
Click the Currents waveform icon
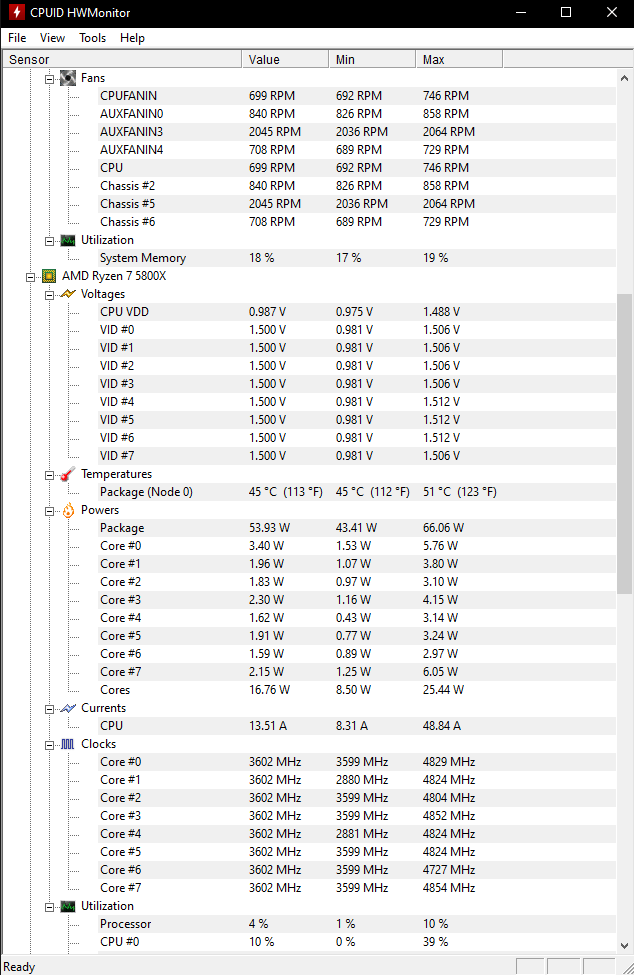click(68, 708)
